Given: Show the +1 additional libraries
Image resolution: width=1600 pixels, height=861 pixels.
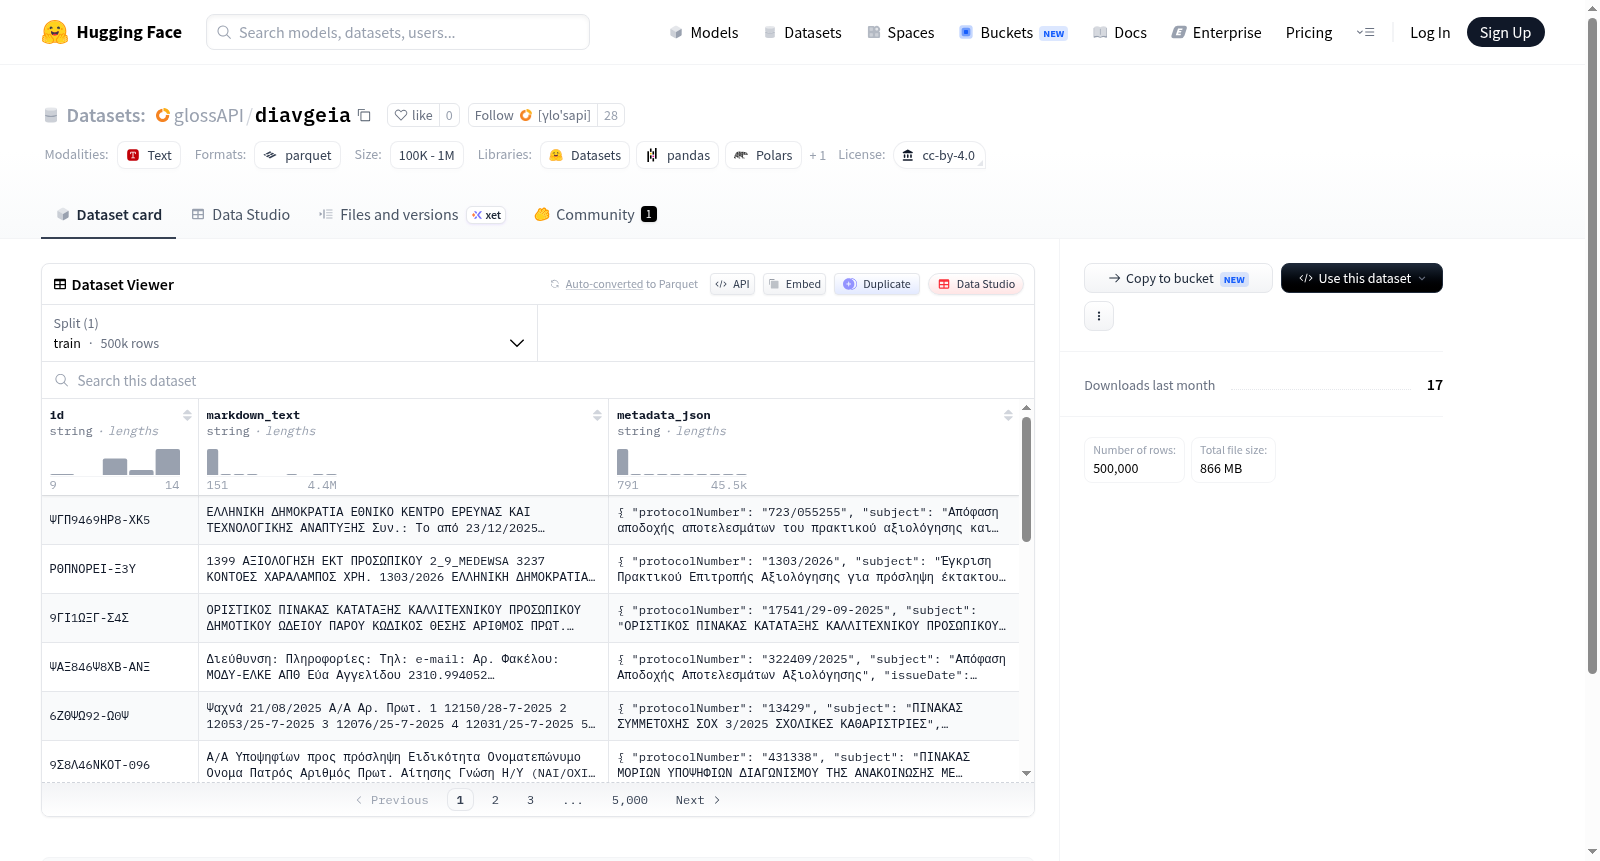Looking at the screenshot, I should 818,155.
